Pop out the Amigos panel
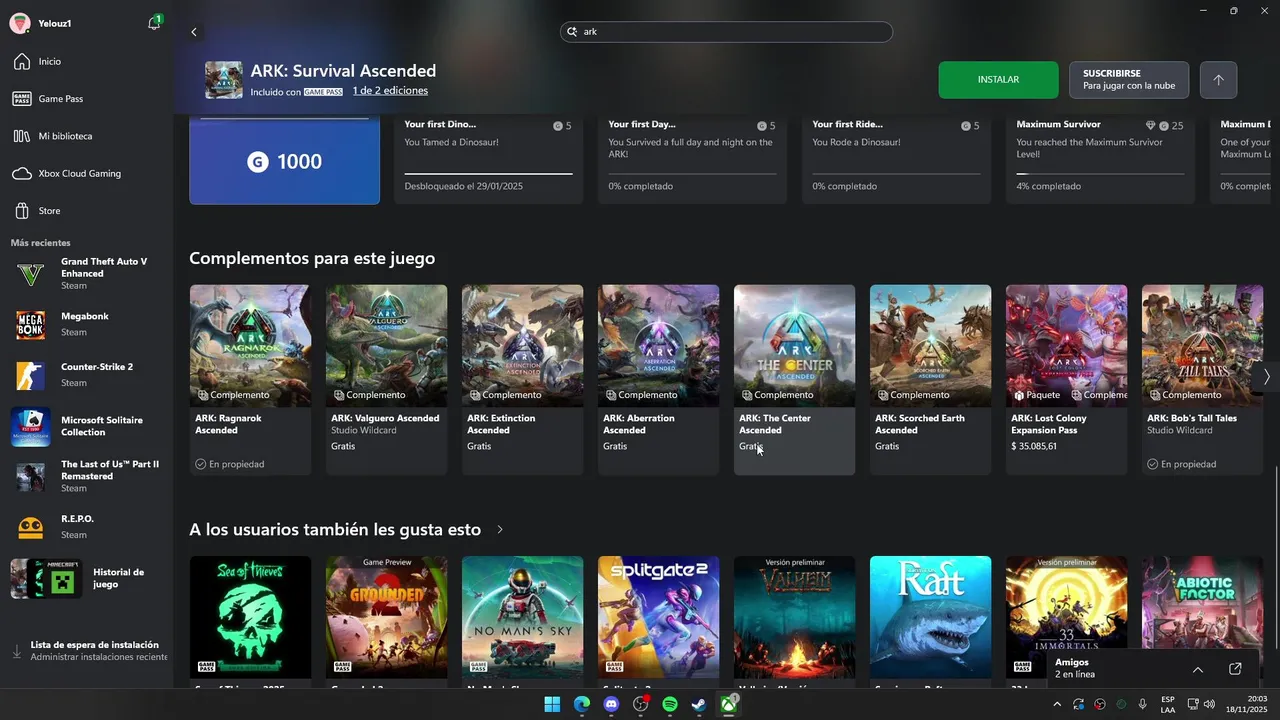This screenshot has height=720, width=1280. tap(1235, 669)
